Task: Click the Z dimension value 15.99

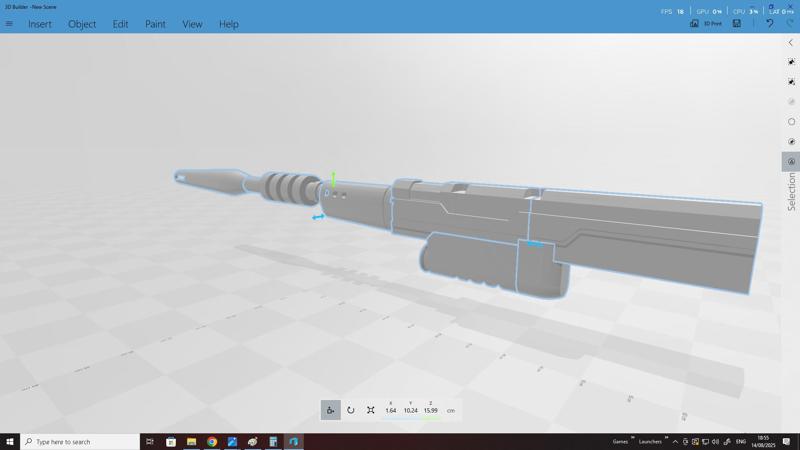Action: pos(431,410)
